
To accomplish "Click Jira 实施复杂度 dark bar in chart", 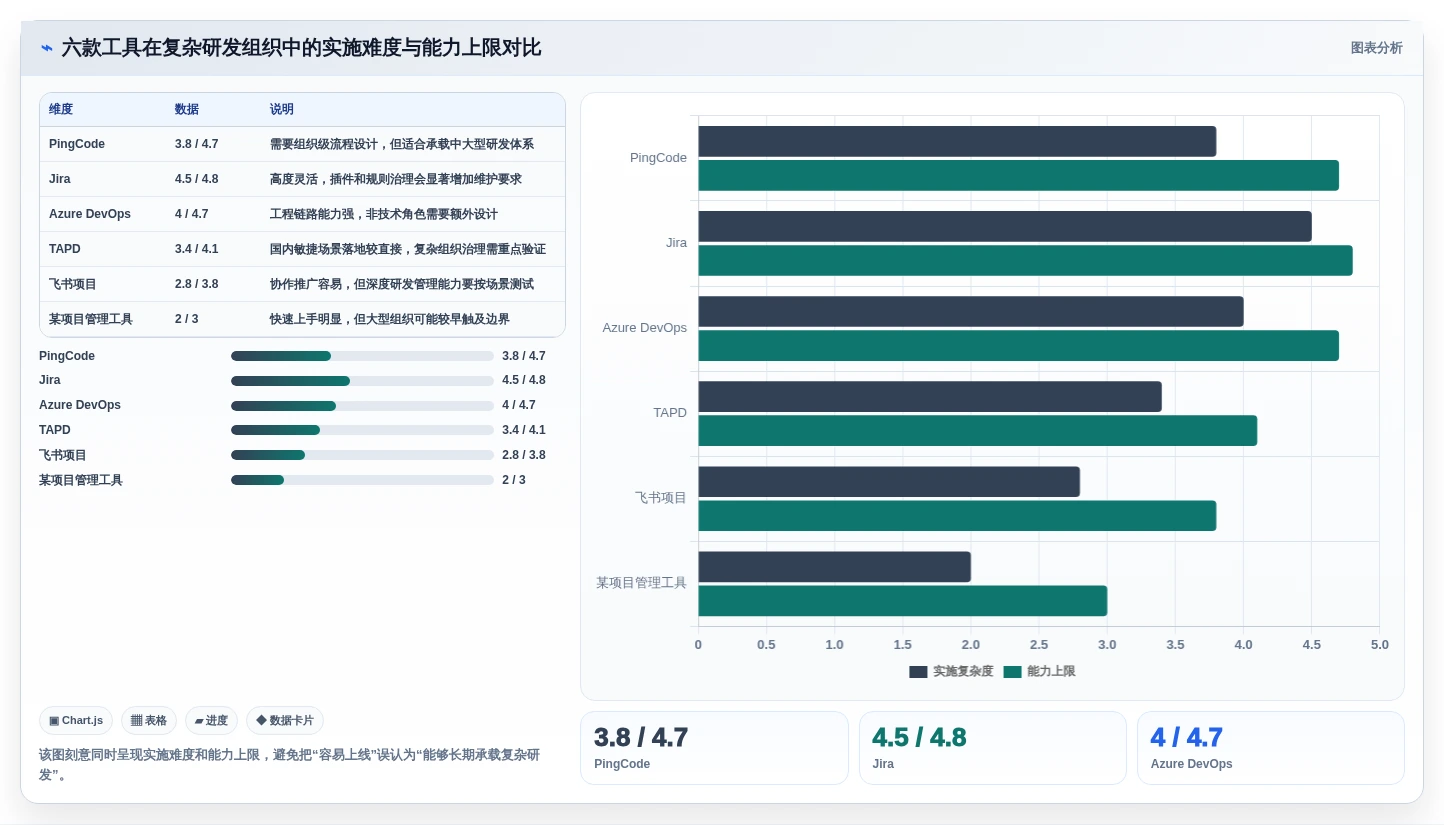I will click(1005, 226).
